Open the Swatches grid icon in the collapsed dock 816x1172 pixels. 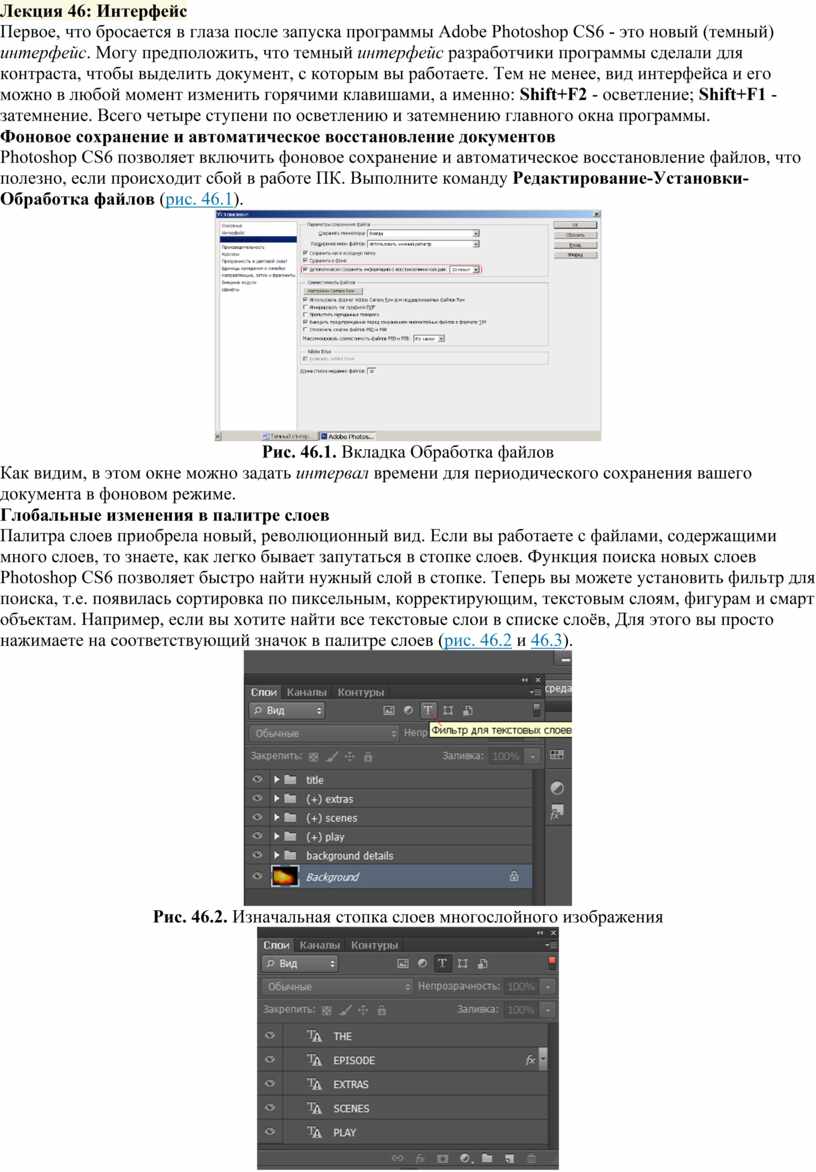557,756
